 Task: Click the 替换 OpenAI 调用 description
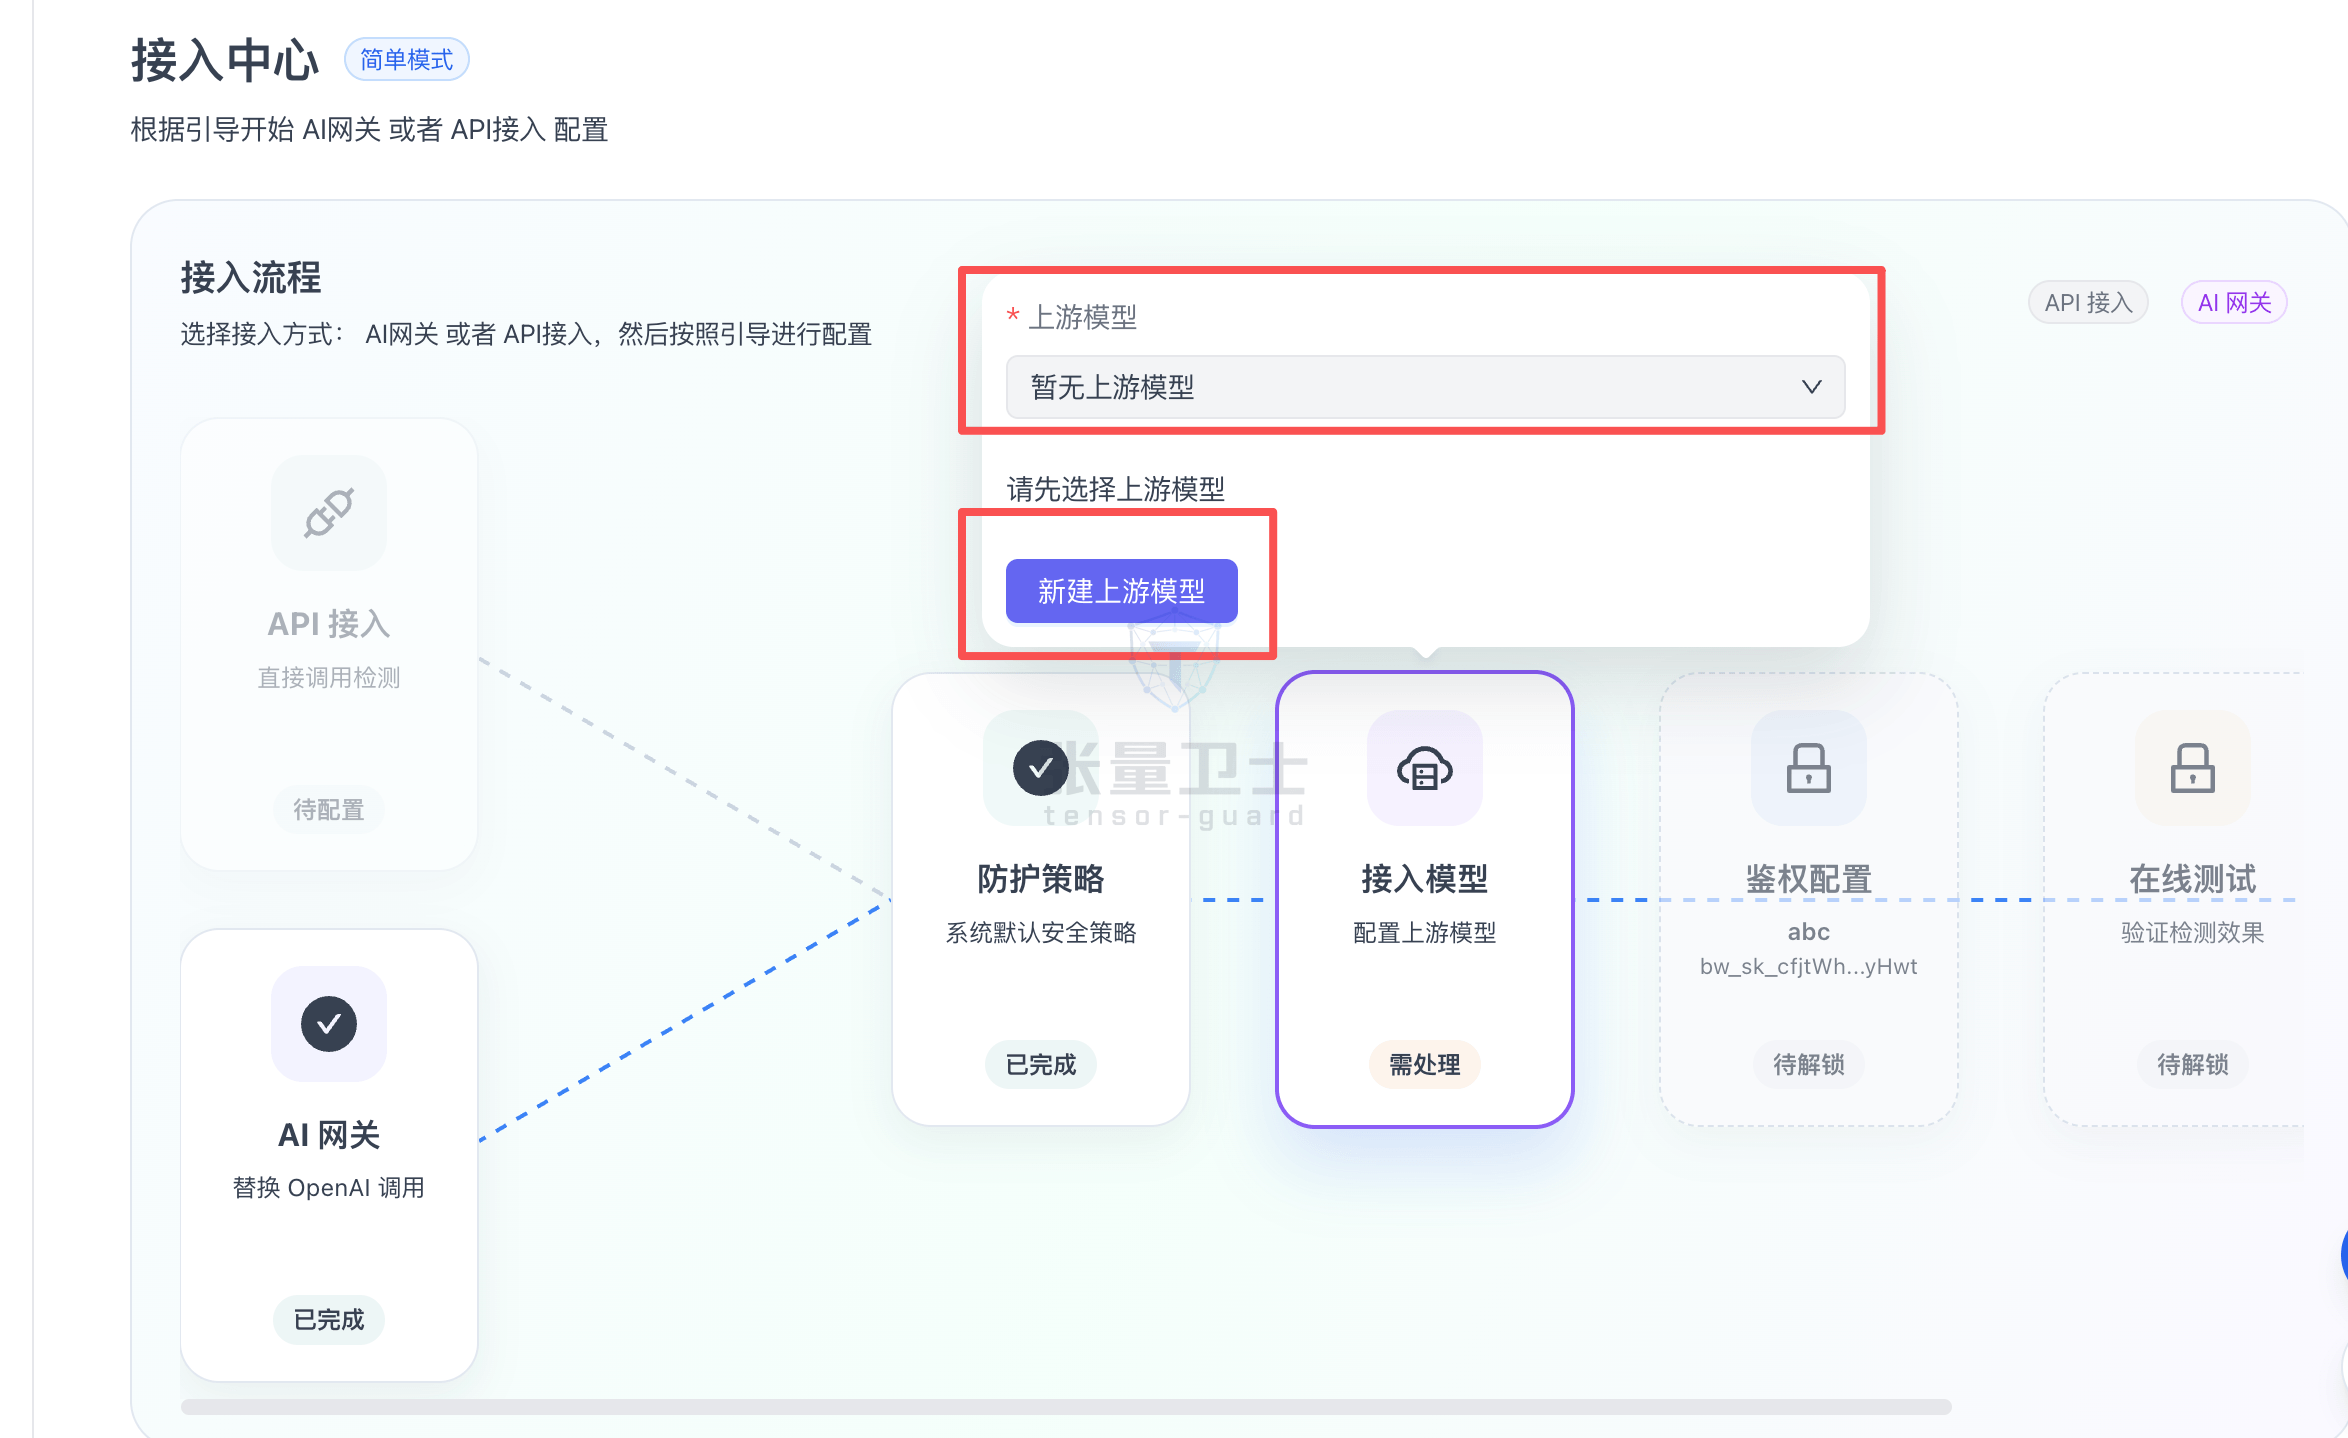tap(329, 1188)
